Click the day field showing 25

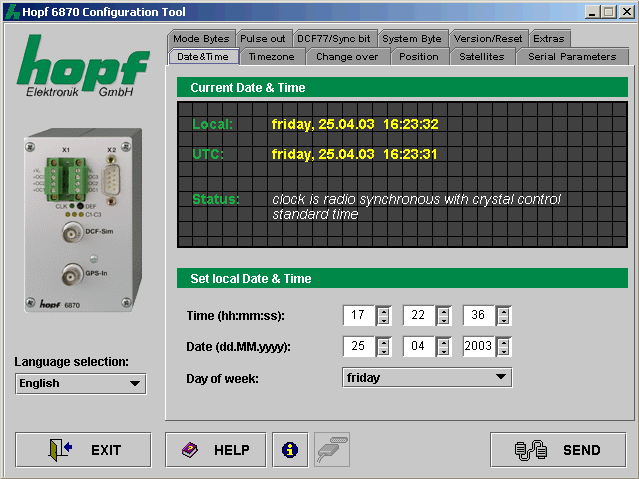click(x=359, y=346)
